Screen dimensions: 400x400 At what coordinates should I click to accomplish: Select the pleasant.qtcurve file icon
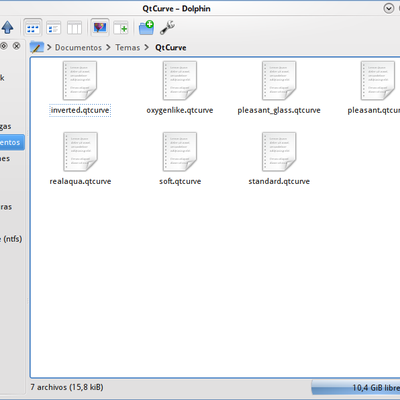[378, 80]
